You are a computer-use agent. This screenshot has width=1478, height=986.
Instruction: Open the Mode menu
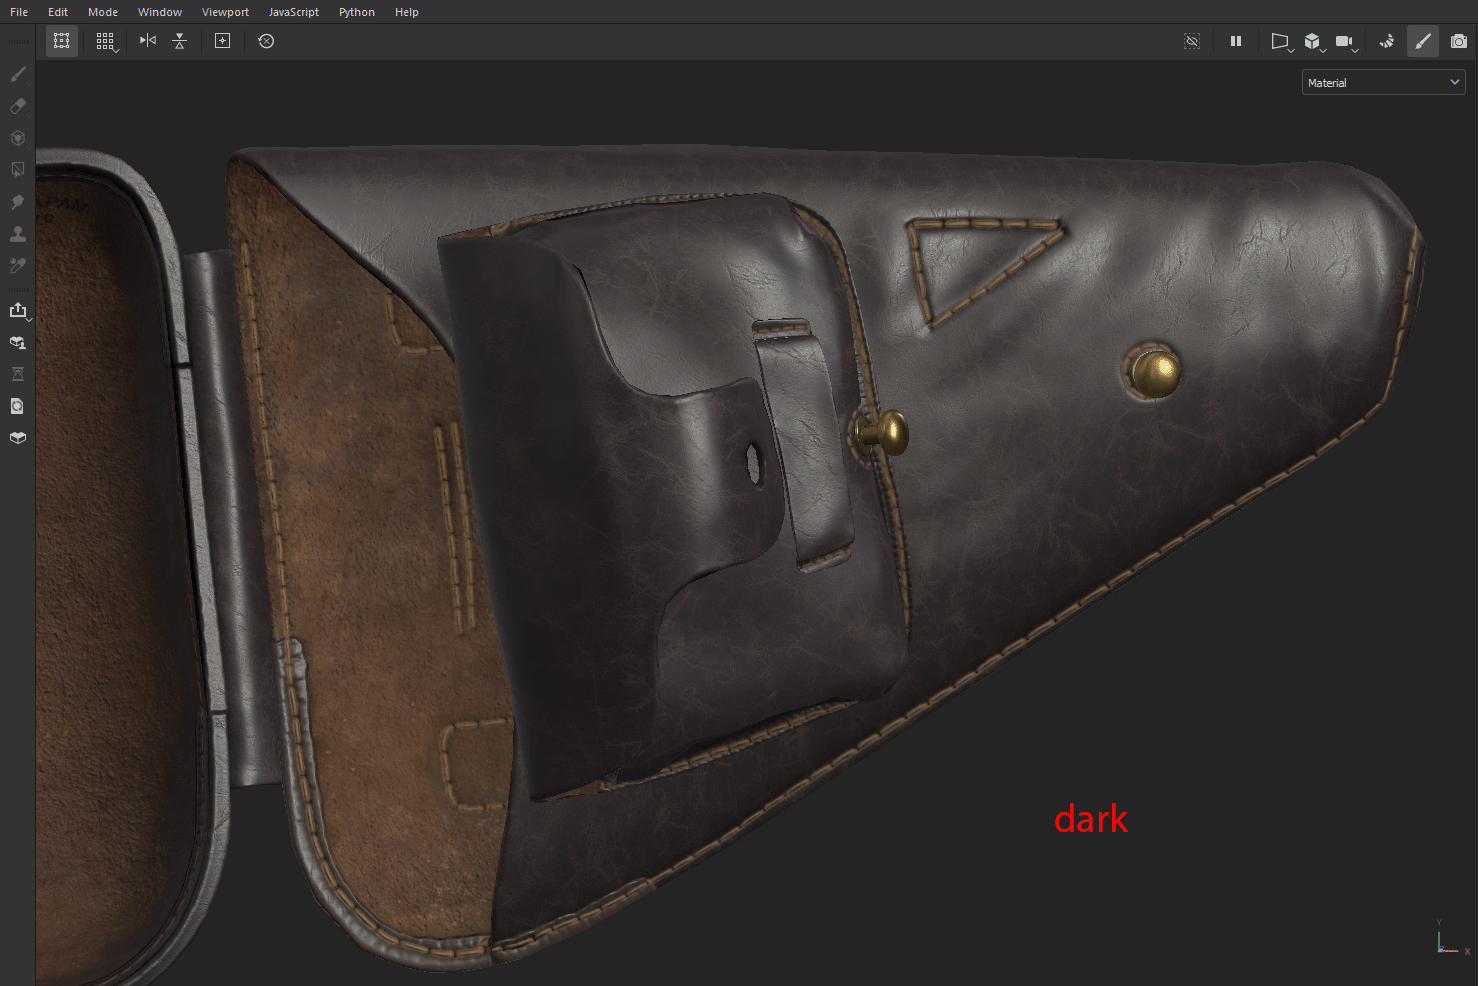pyautogui.click(x=102, y=11)
